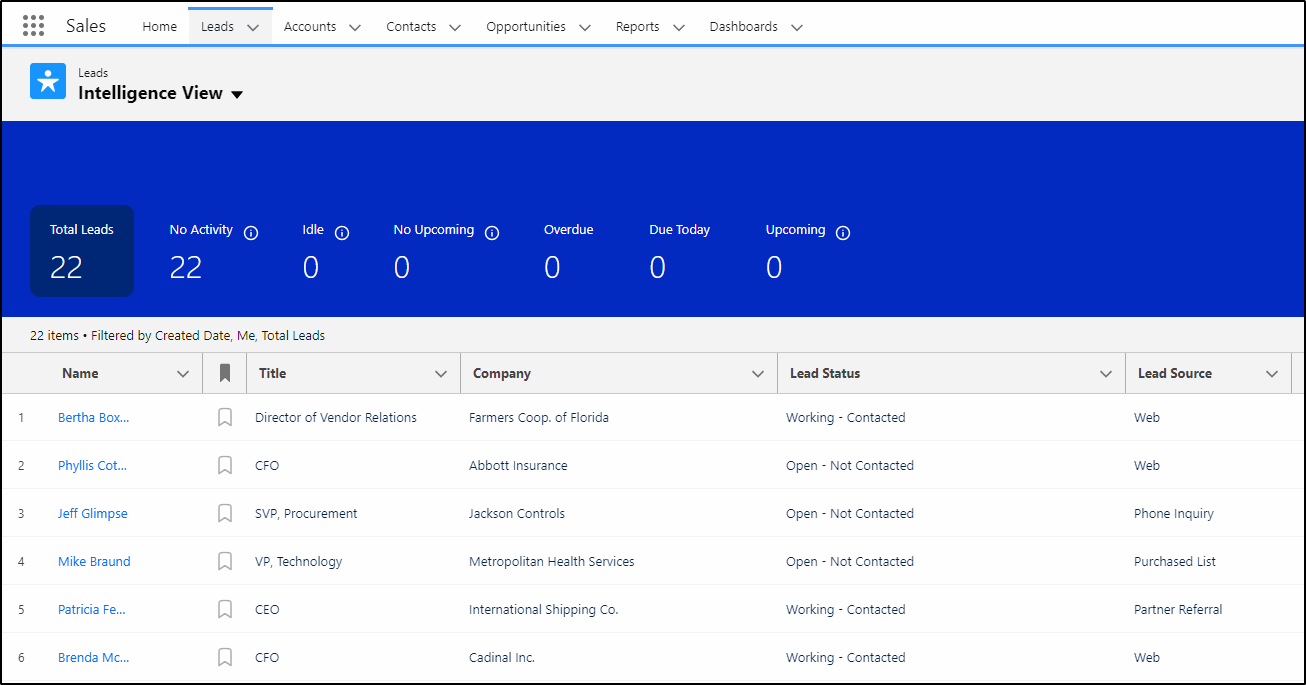The image size is (1306, 685).
Task: Click info icon beside Idle metric
Action: (x=342, y=233)
